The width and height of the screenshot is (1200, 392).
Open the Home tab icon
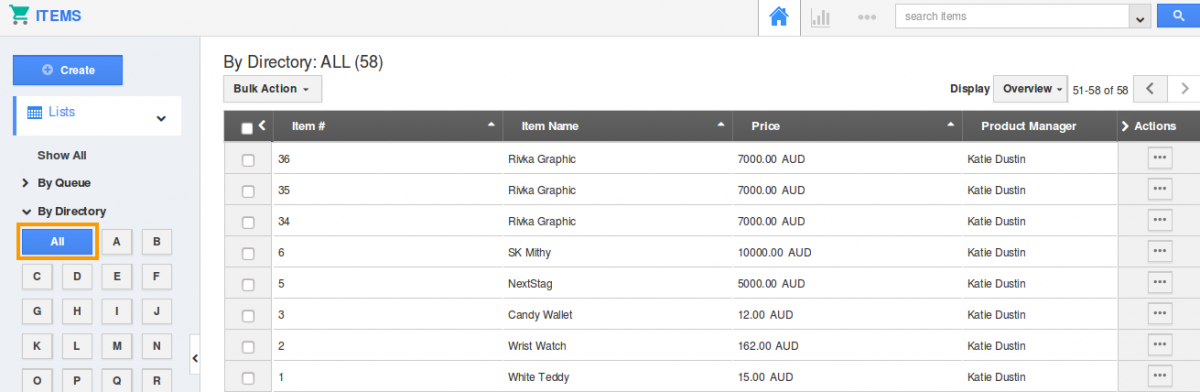(x=779, y=17)
